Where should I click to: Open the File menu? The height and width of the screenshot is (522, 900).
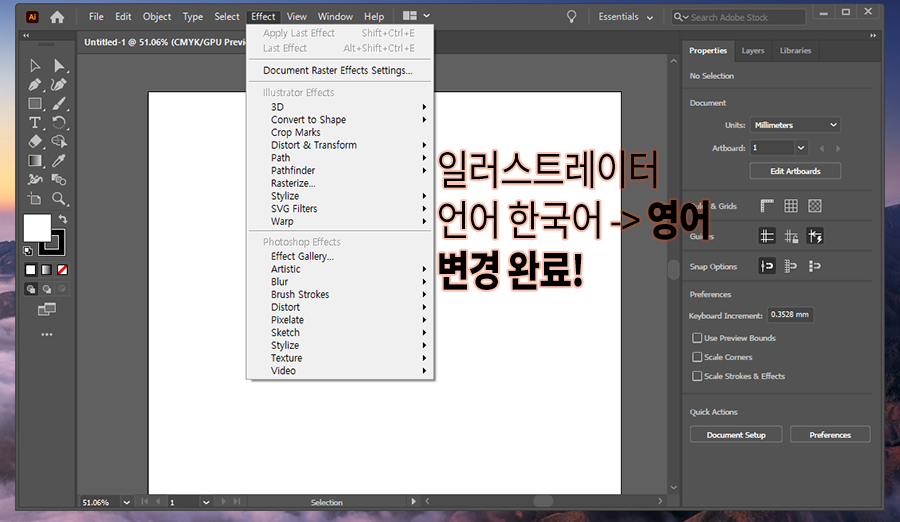(x=96, y=17)
